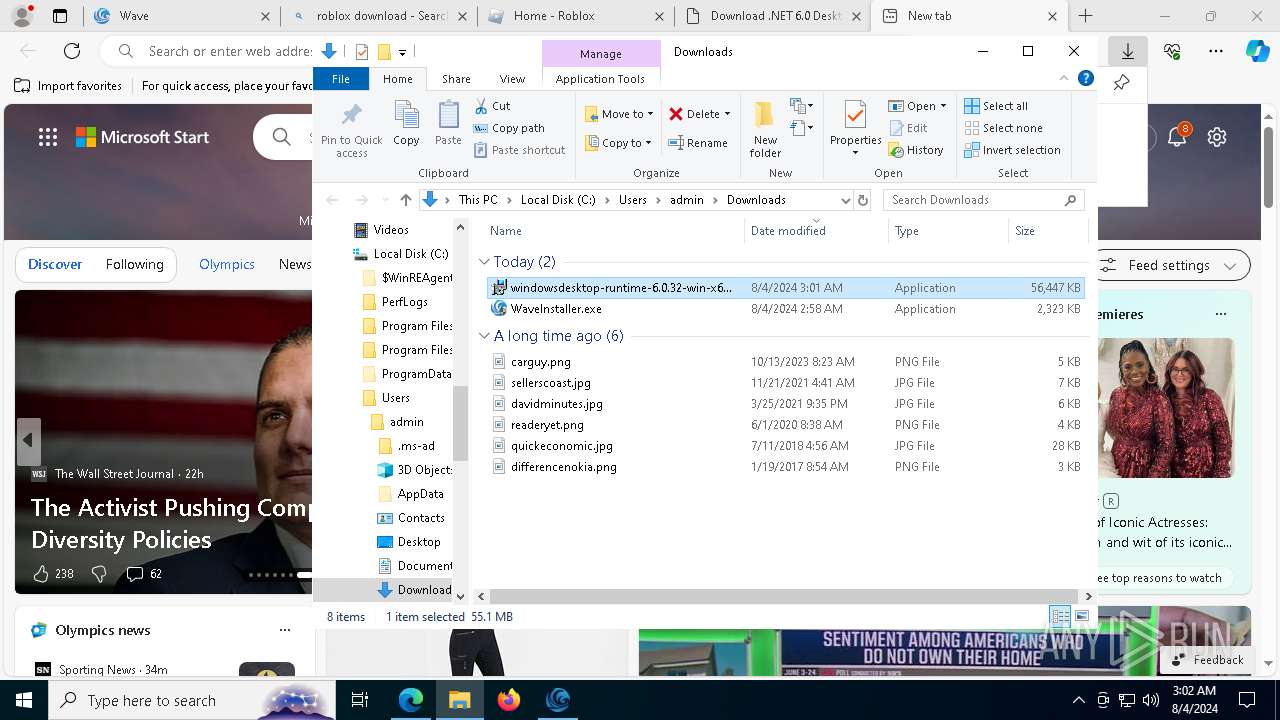The width and height of the screenshot is (1280, 720).
Task: Select quickeconomic.jpg in the file list
Action: [786, 446]
